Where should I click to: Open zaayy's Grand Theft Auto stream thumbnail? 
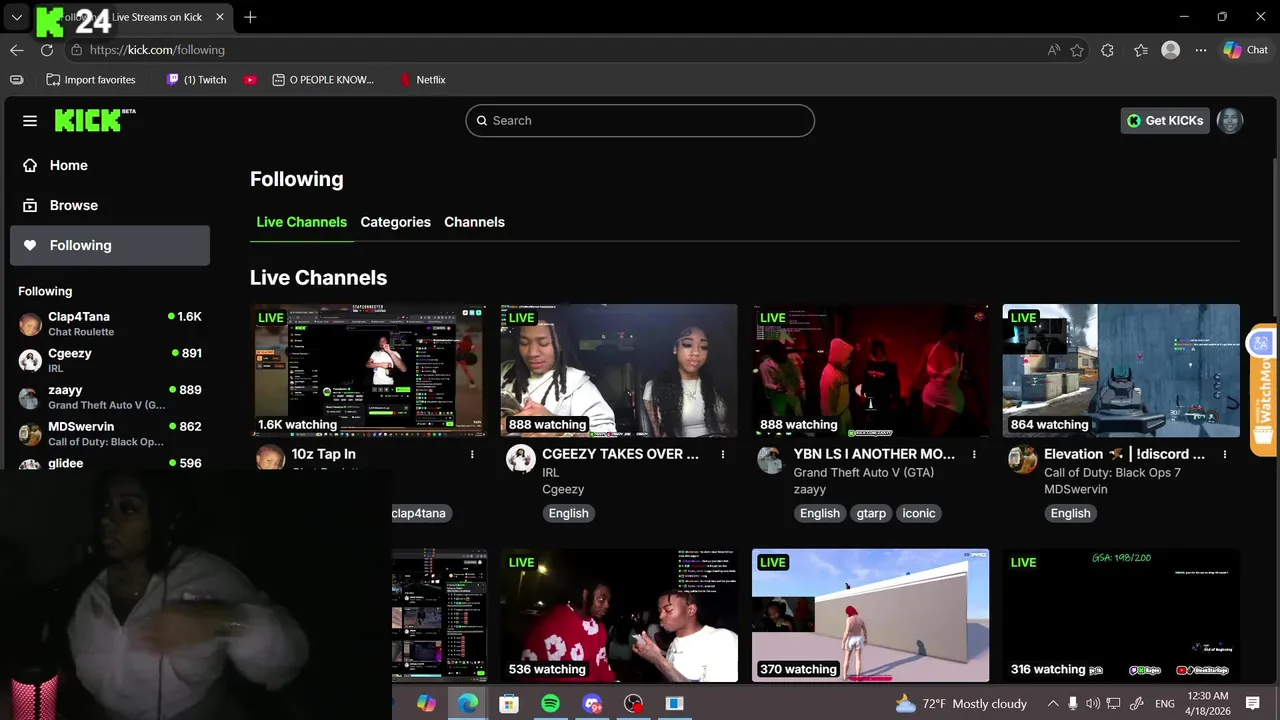(x=870, y=371)
